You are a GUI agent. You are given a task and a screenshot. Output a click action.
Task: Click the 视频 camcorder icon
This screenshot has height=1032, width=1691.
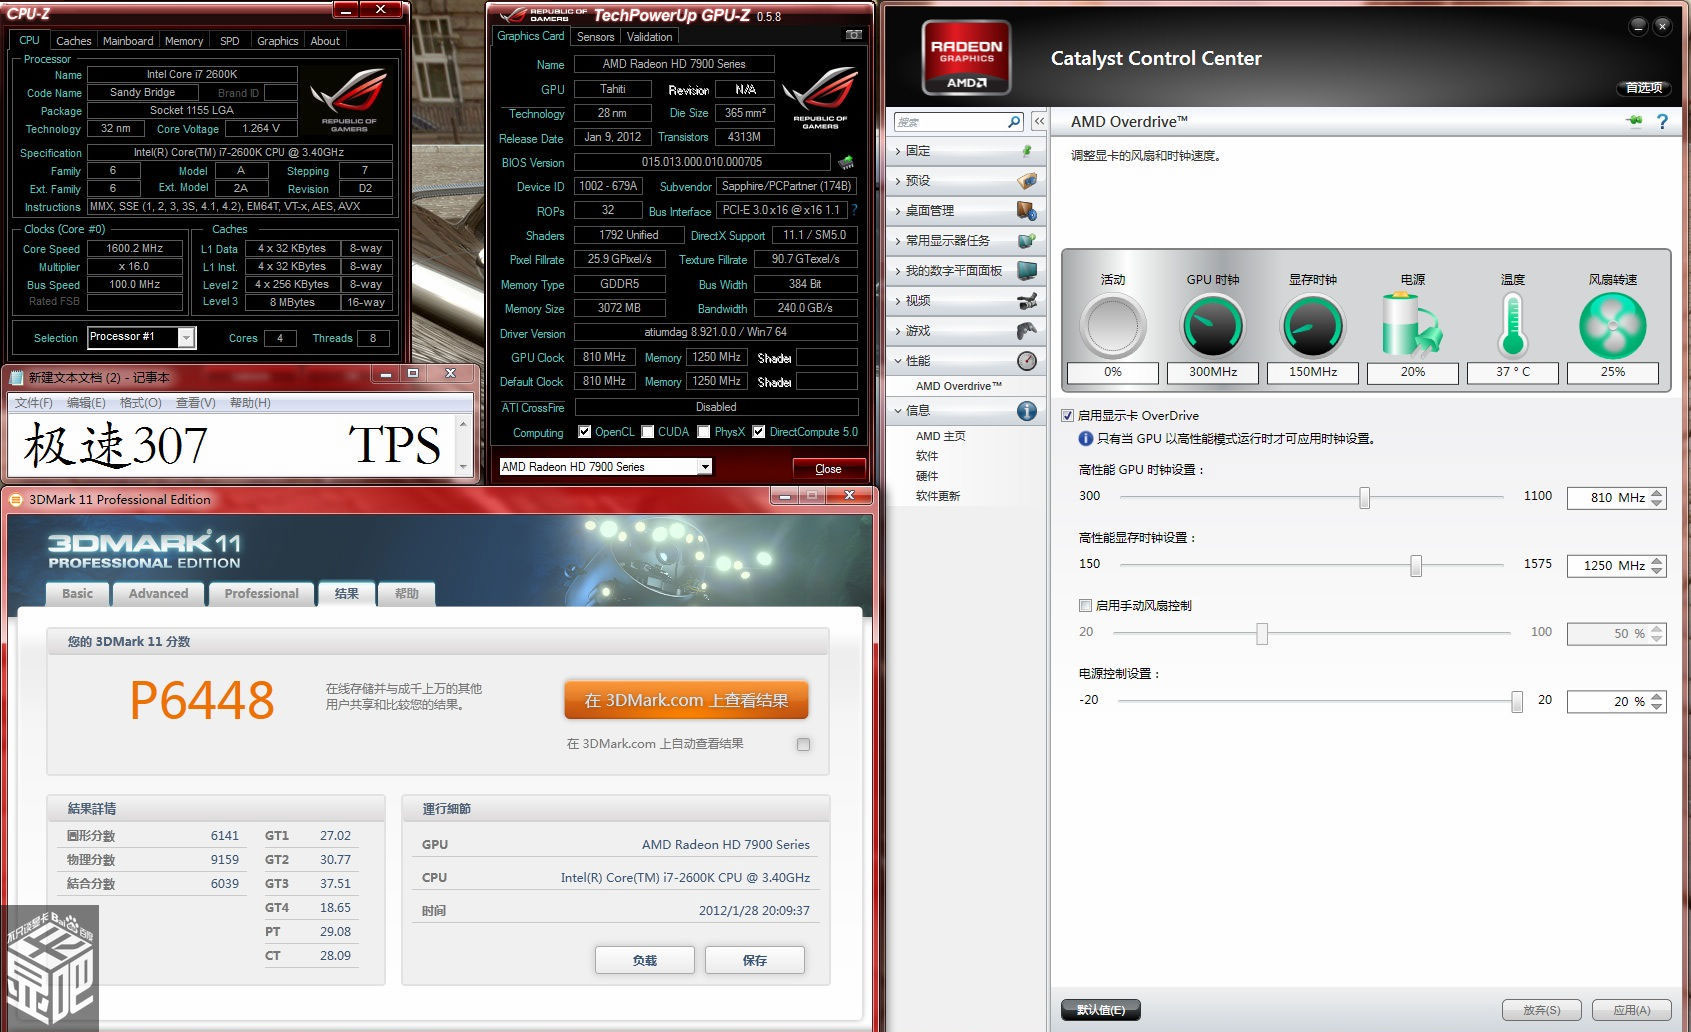click(x=1027, y=301)
